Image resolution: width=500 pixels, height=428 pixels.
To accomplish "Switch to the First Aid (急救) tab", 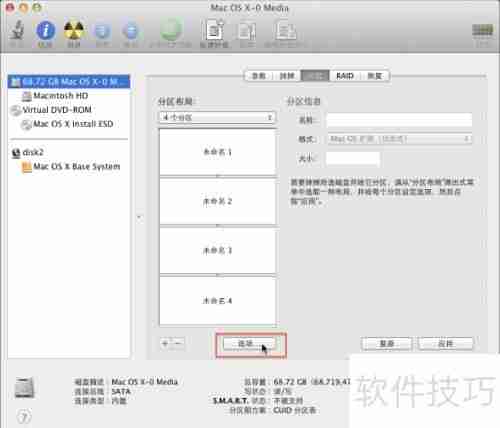I will pyautogui.click(x=259, y=76).
